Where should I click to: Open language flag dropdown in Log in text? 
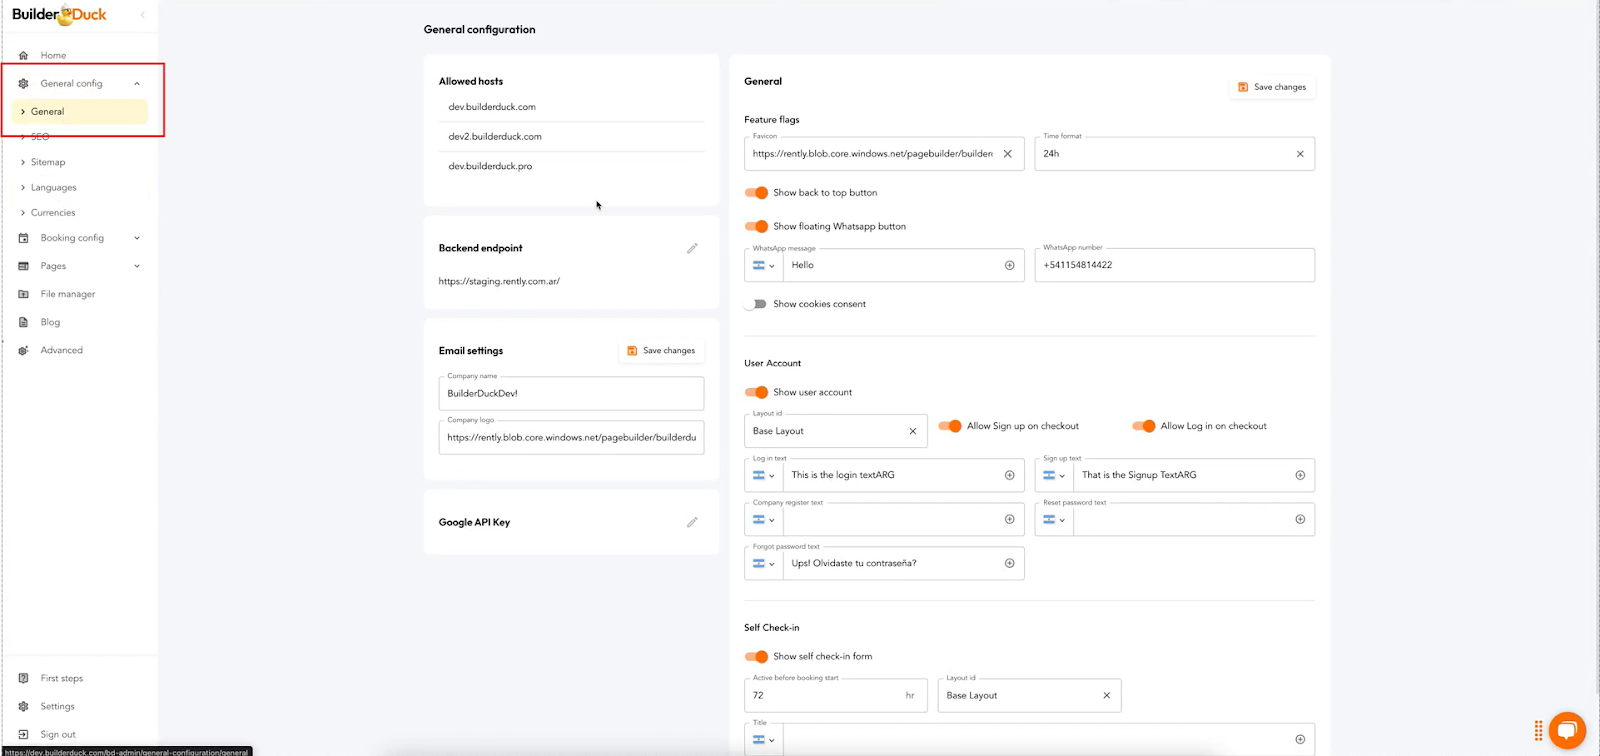pyautogui.click(x=764, y=476)
